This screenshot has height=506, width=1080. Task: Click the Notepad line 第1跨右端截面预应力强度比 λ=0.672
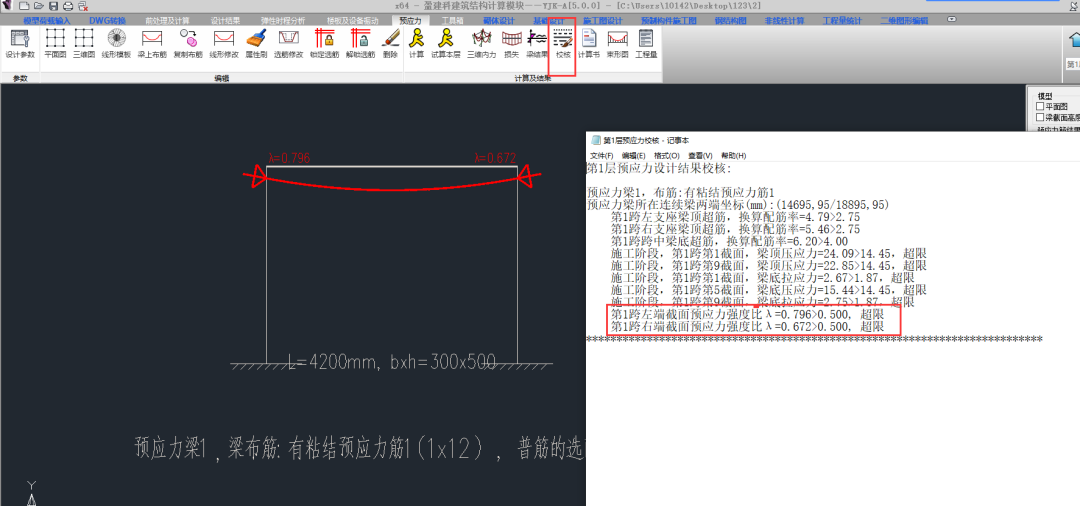747,326
